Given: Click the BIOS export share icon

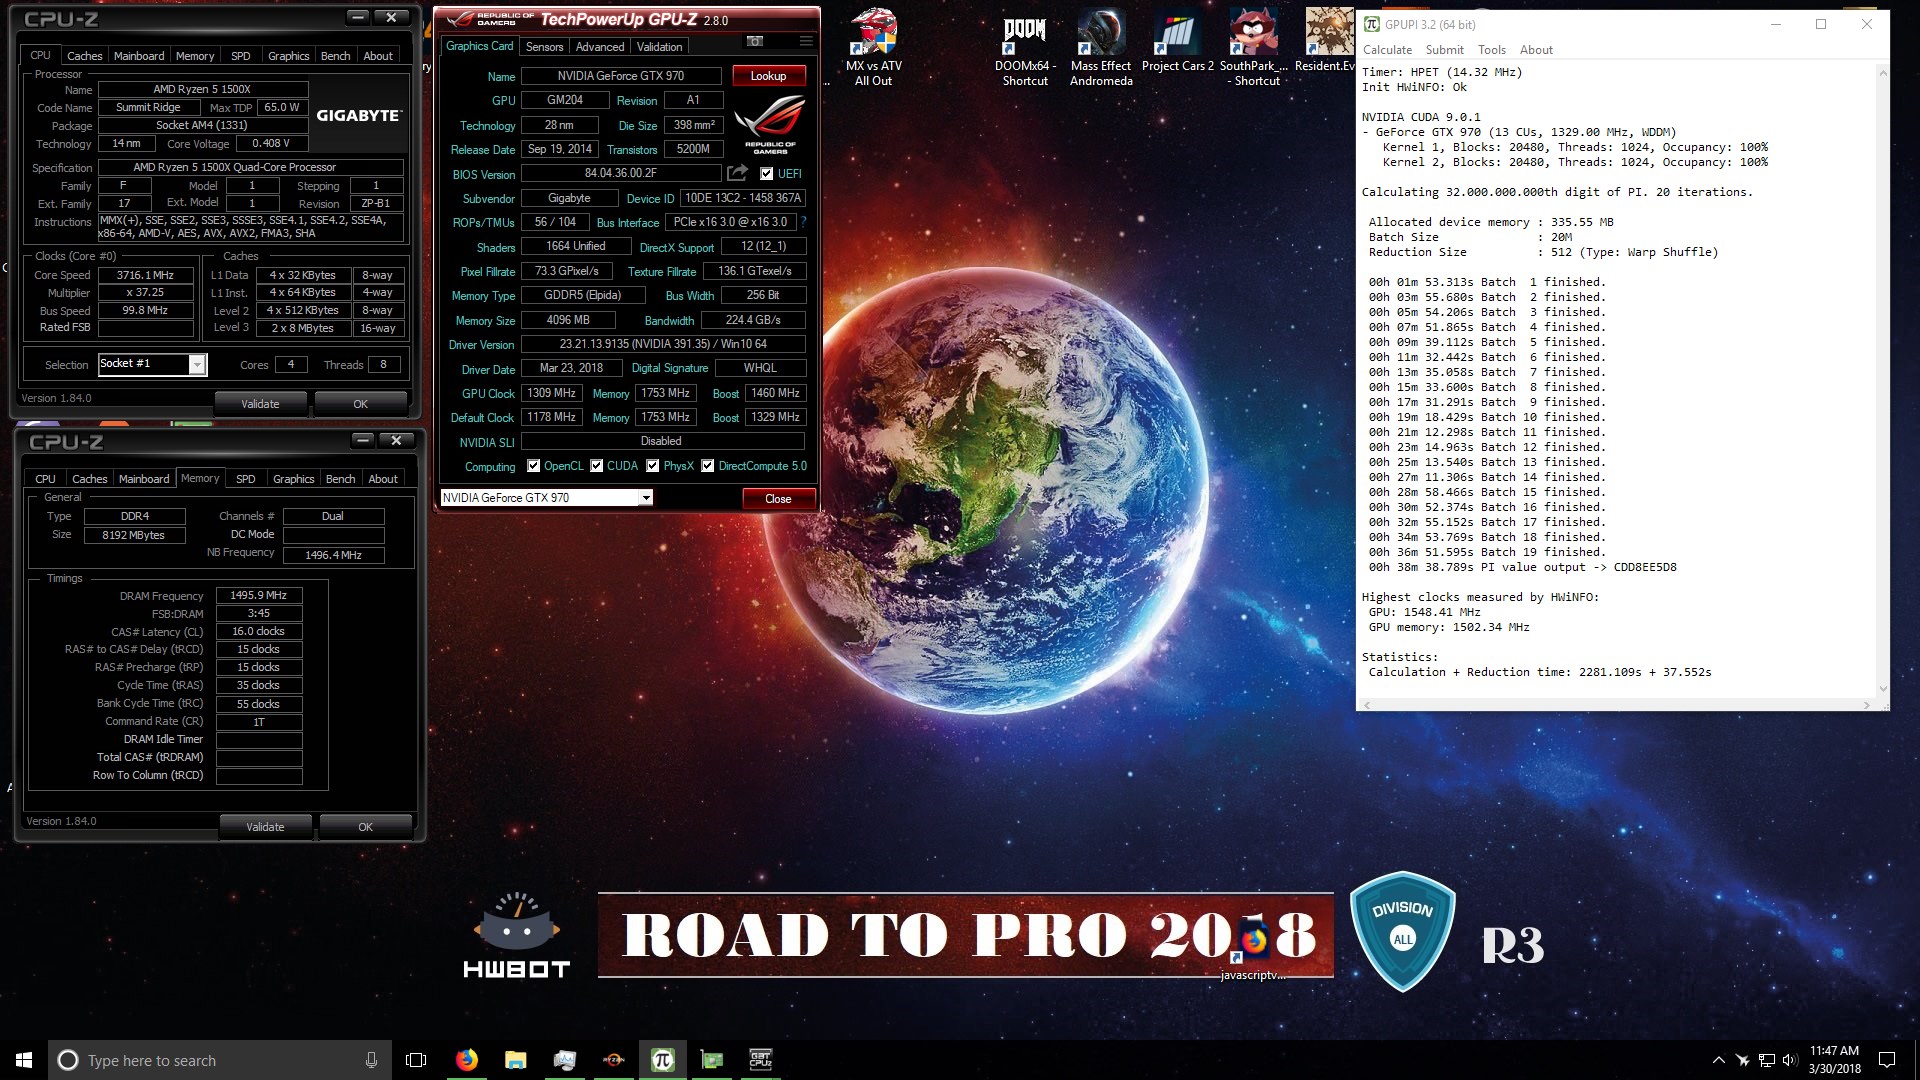Looking at the screenshot, I should 737,173.
